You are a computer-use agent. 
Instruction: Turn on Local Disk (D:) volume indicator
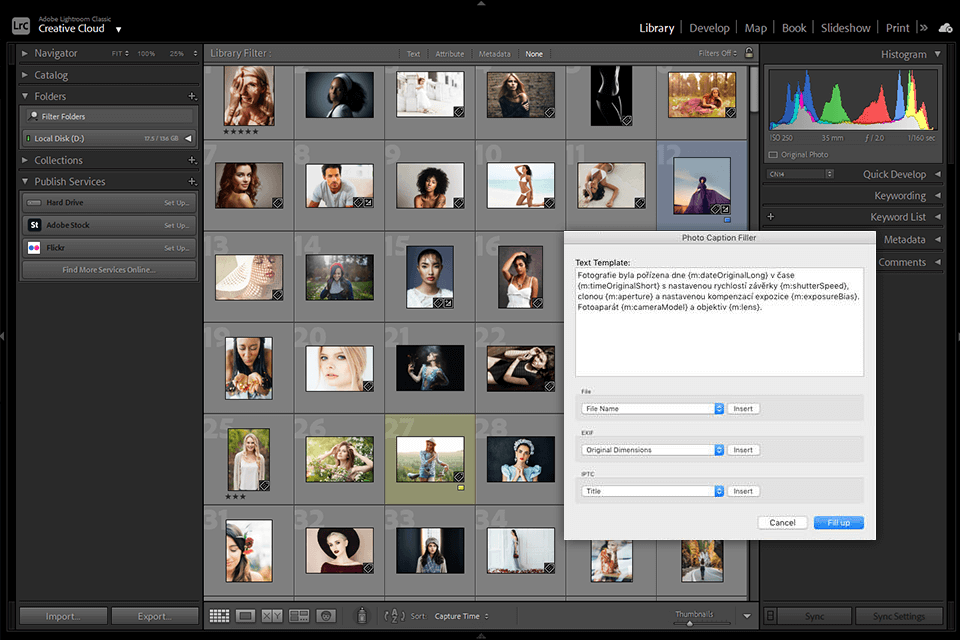28,138
